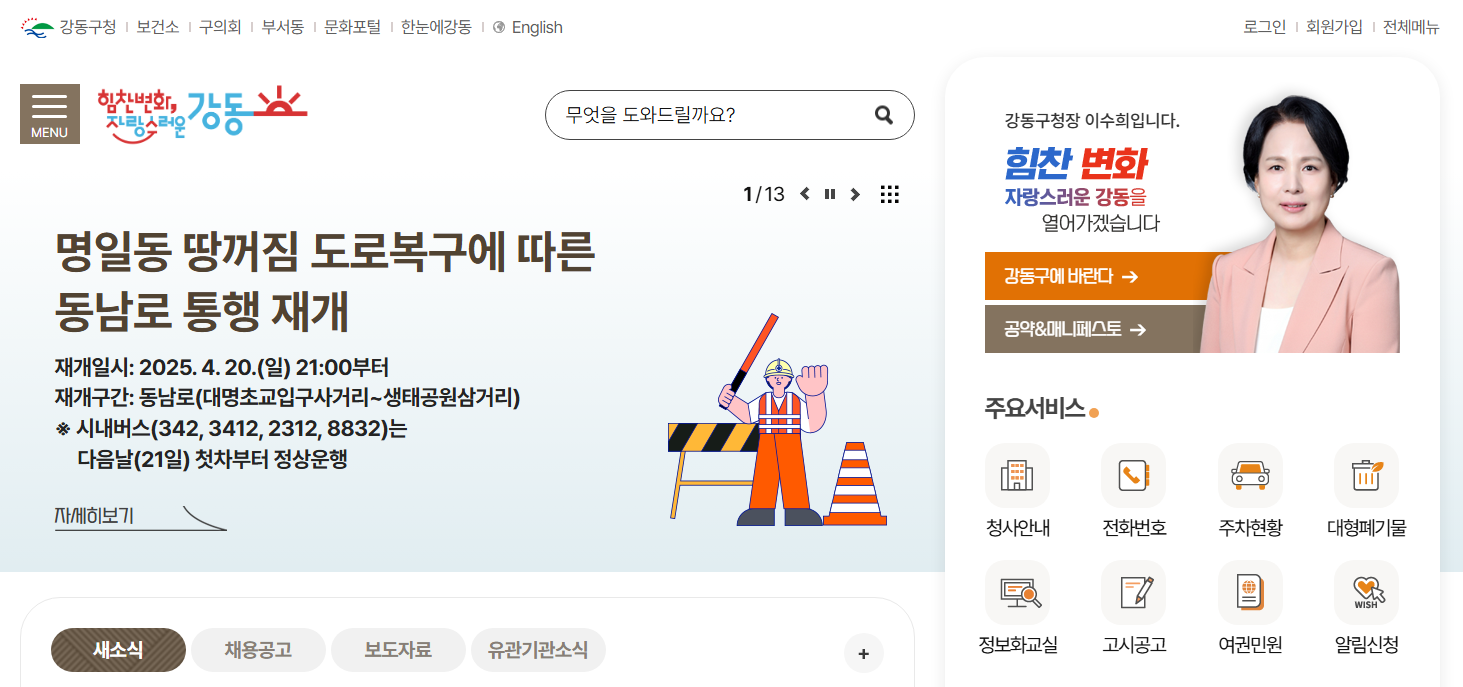Click the magnifier search icon
The width and height of the screenshot is (1463, 687).
pyautogui.click(x=884, y=115)
